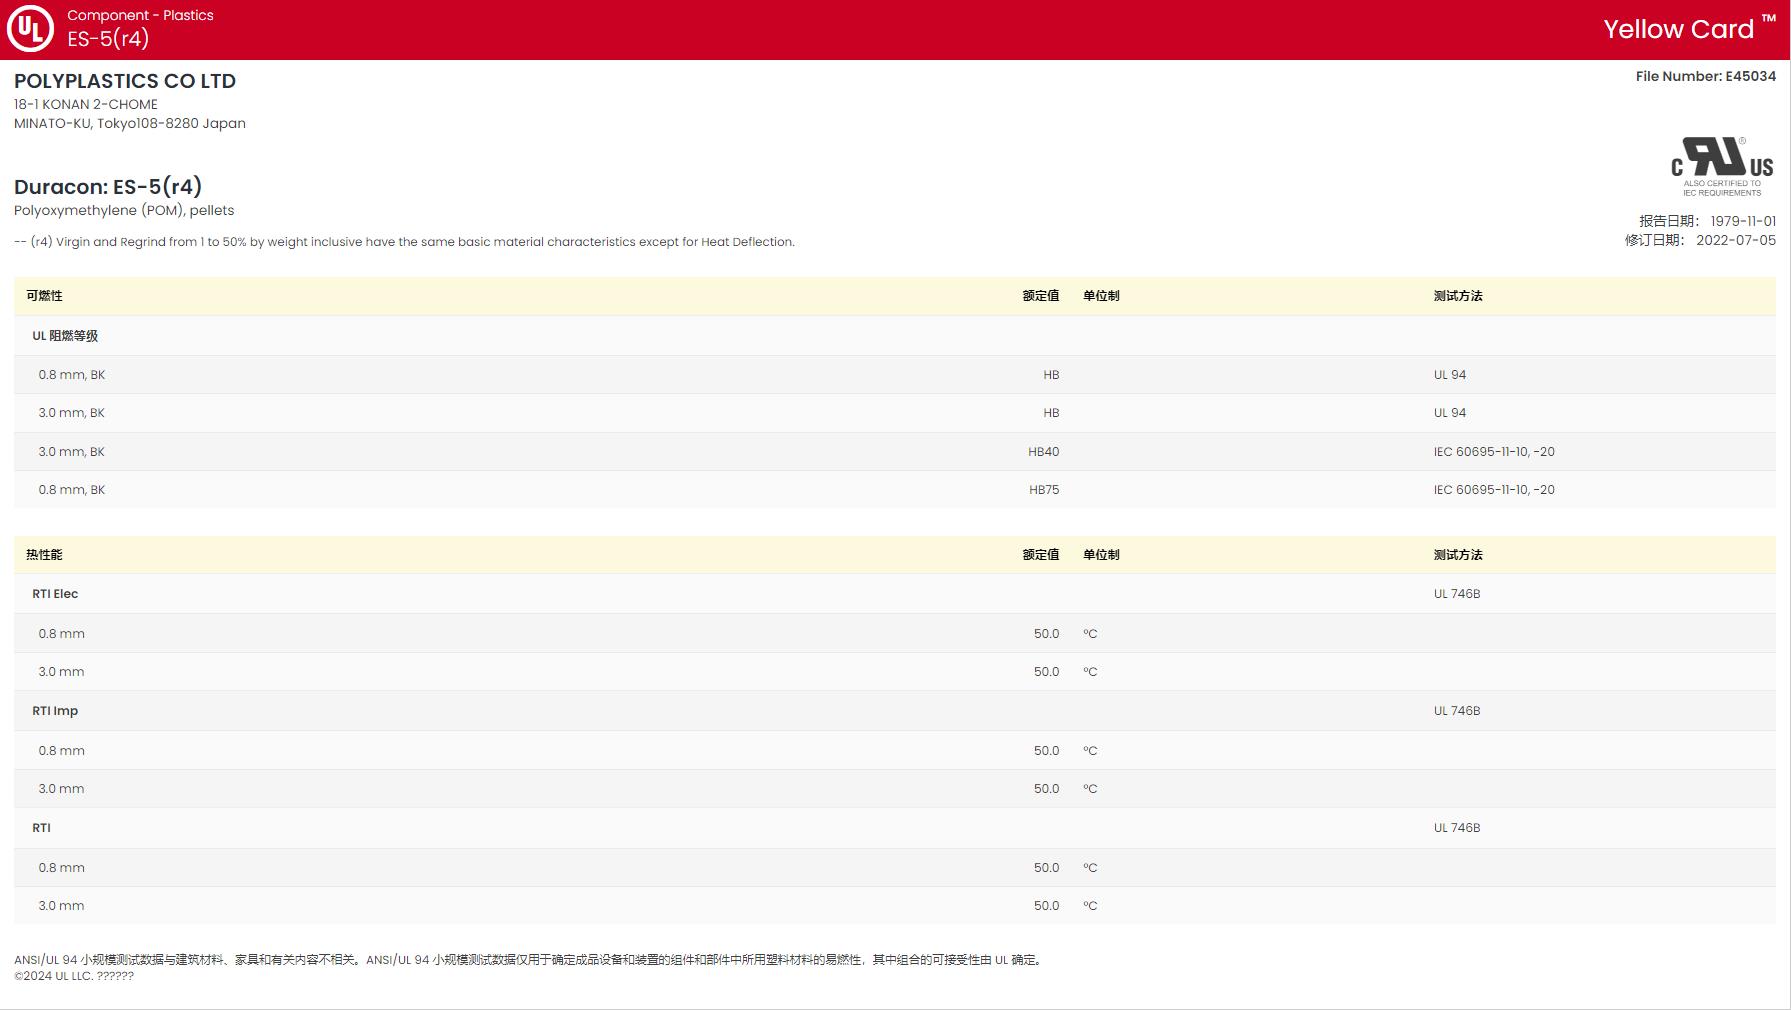
Task: Click 单位制 column header in 热性能 table
Action: (x=1101, y=555)
